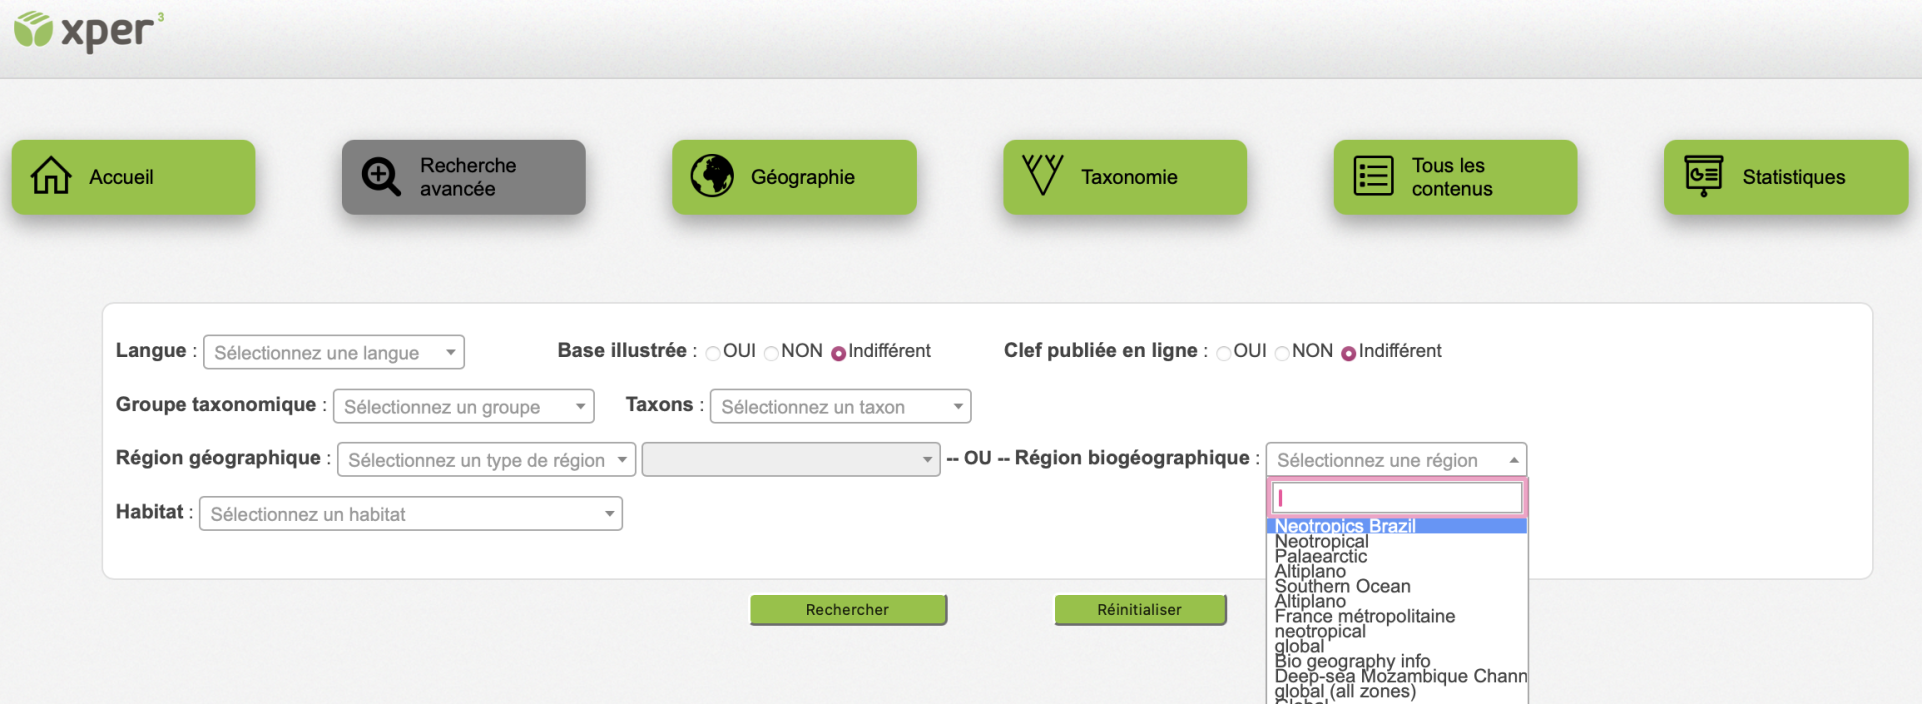Click the magnifier icon for Recherche avancée
The width and height of the screenshot is (1922, 704).
coord(381,177)
